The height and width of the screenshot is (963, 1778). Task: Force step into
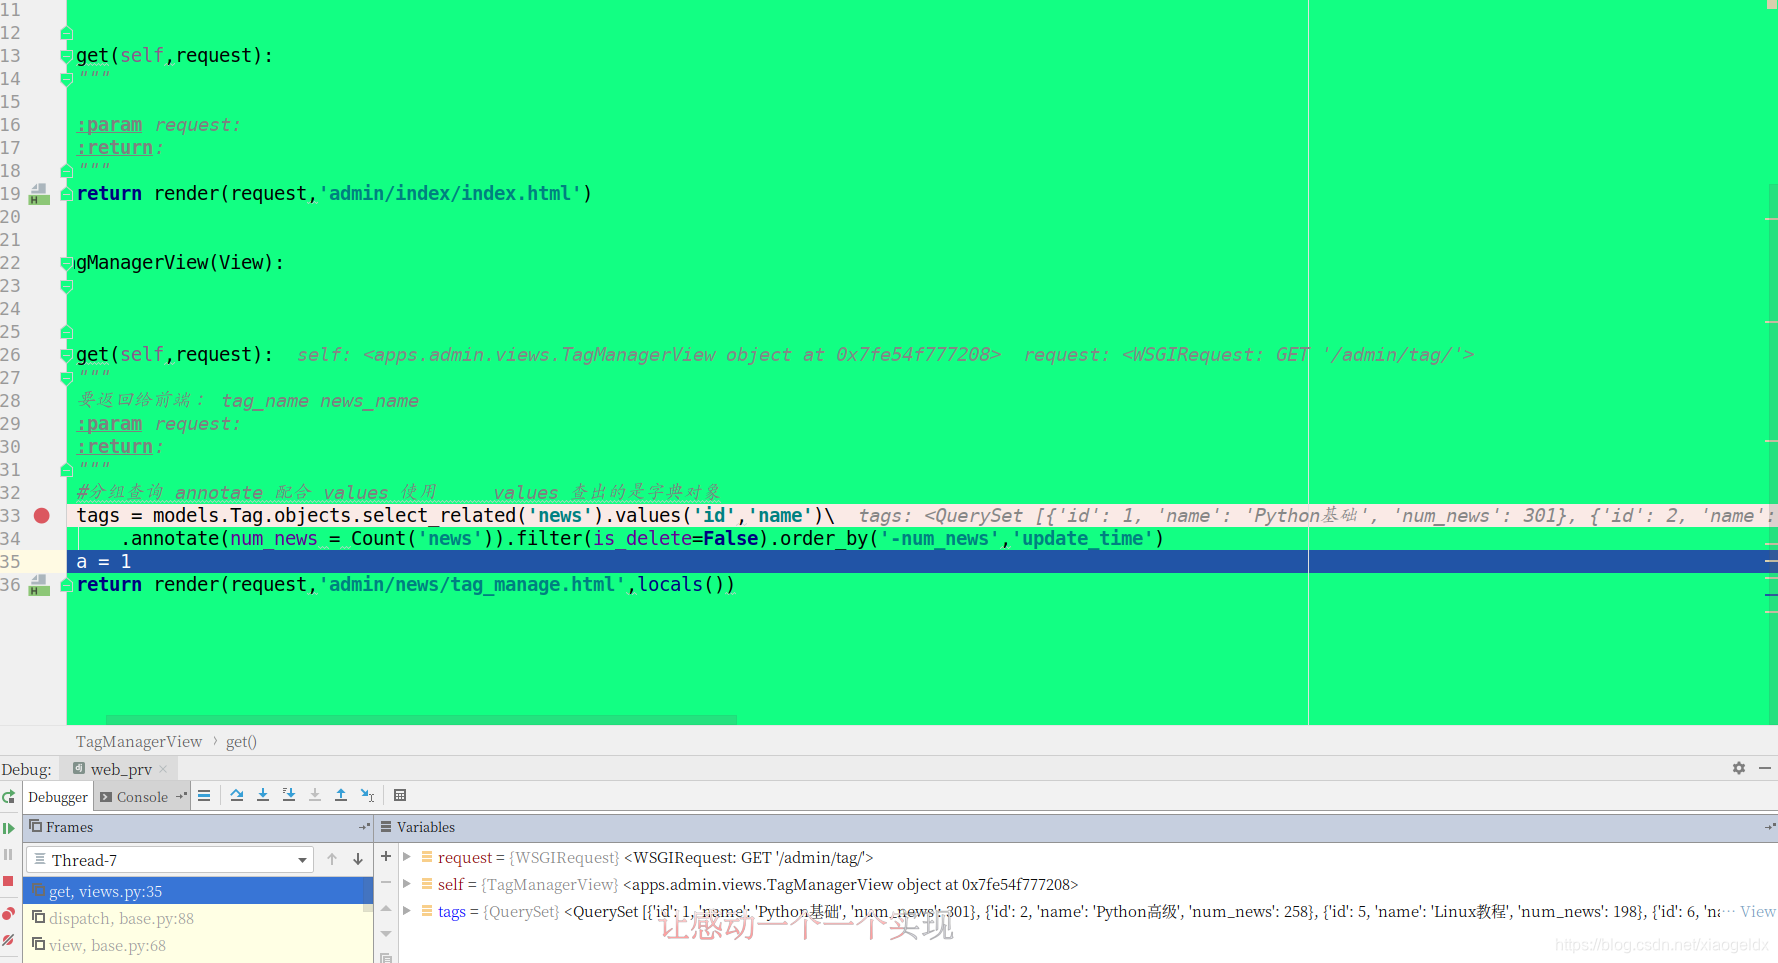tap(315, 796)
